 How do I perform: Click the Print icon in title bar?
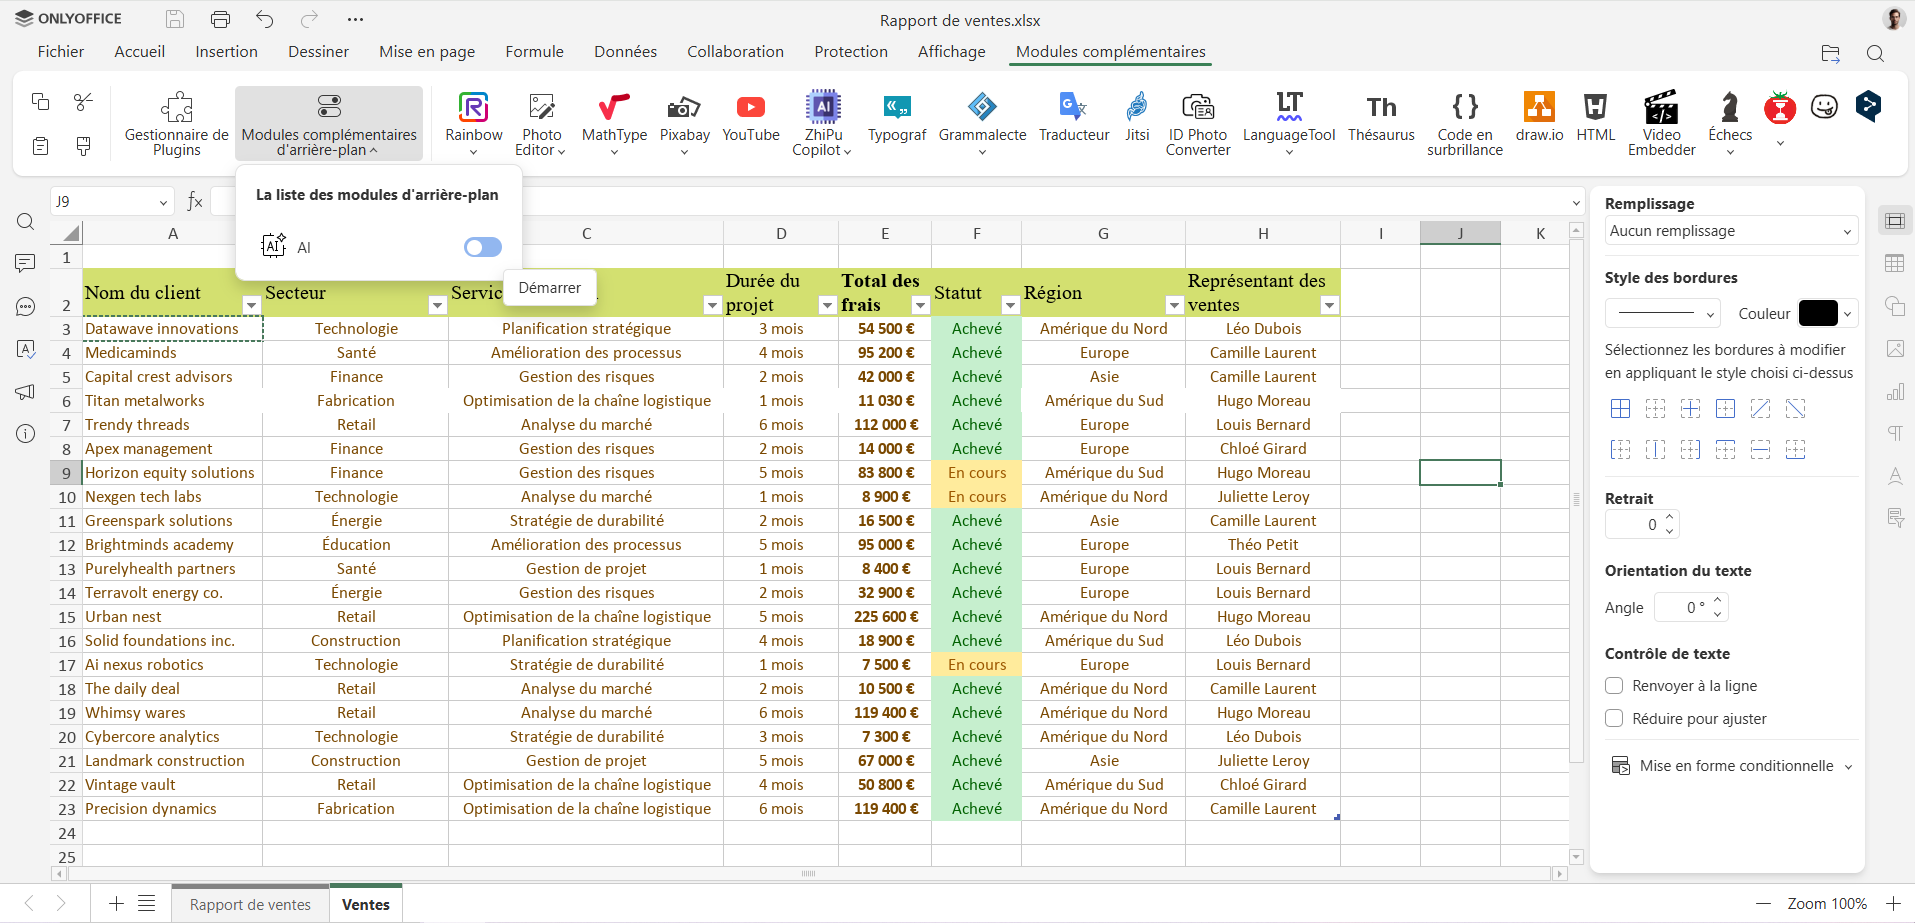point(220,19)
